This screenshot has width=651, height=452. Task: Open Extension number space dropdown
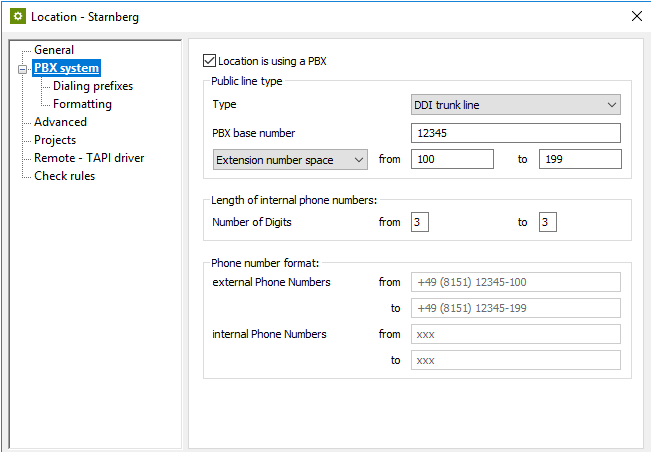pyautogui.click(x=291, y=159)
